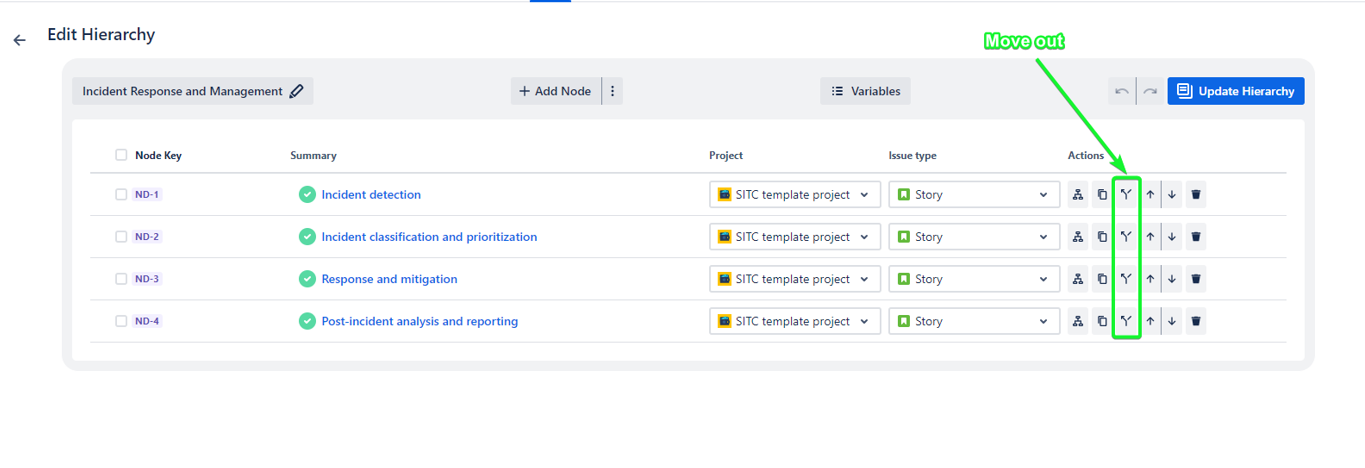
Task: Move the ND-1 node down
Action: 1172,195
